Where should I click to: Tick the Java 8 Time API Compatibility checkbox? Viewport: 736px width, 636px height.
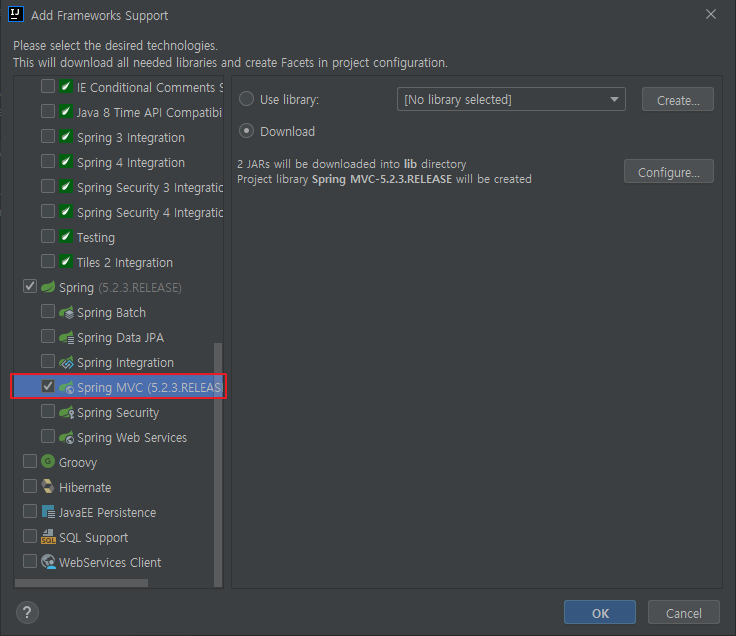coord(48,111)
